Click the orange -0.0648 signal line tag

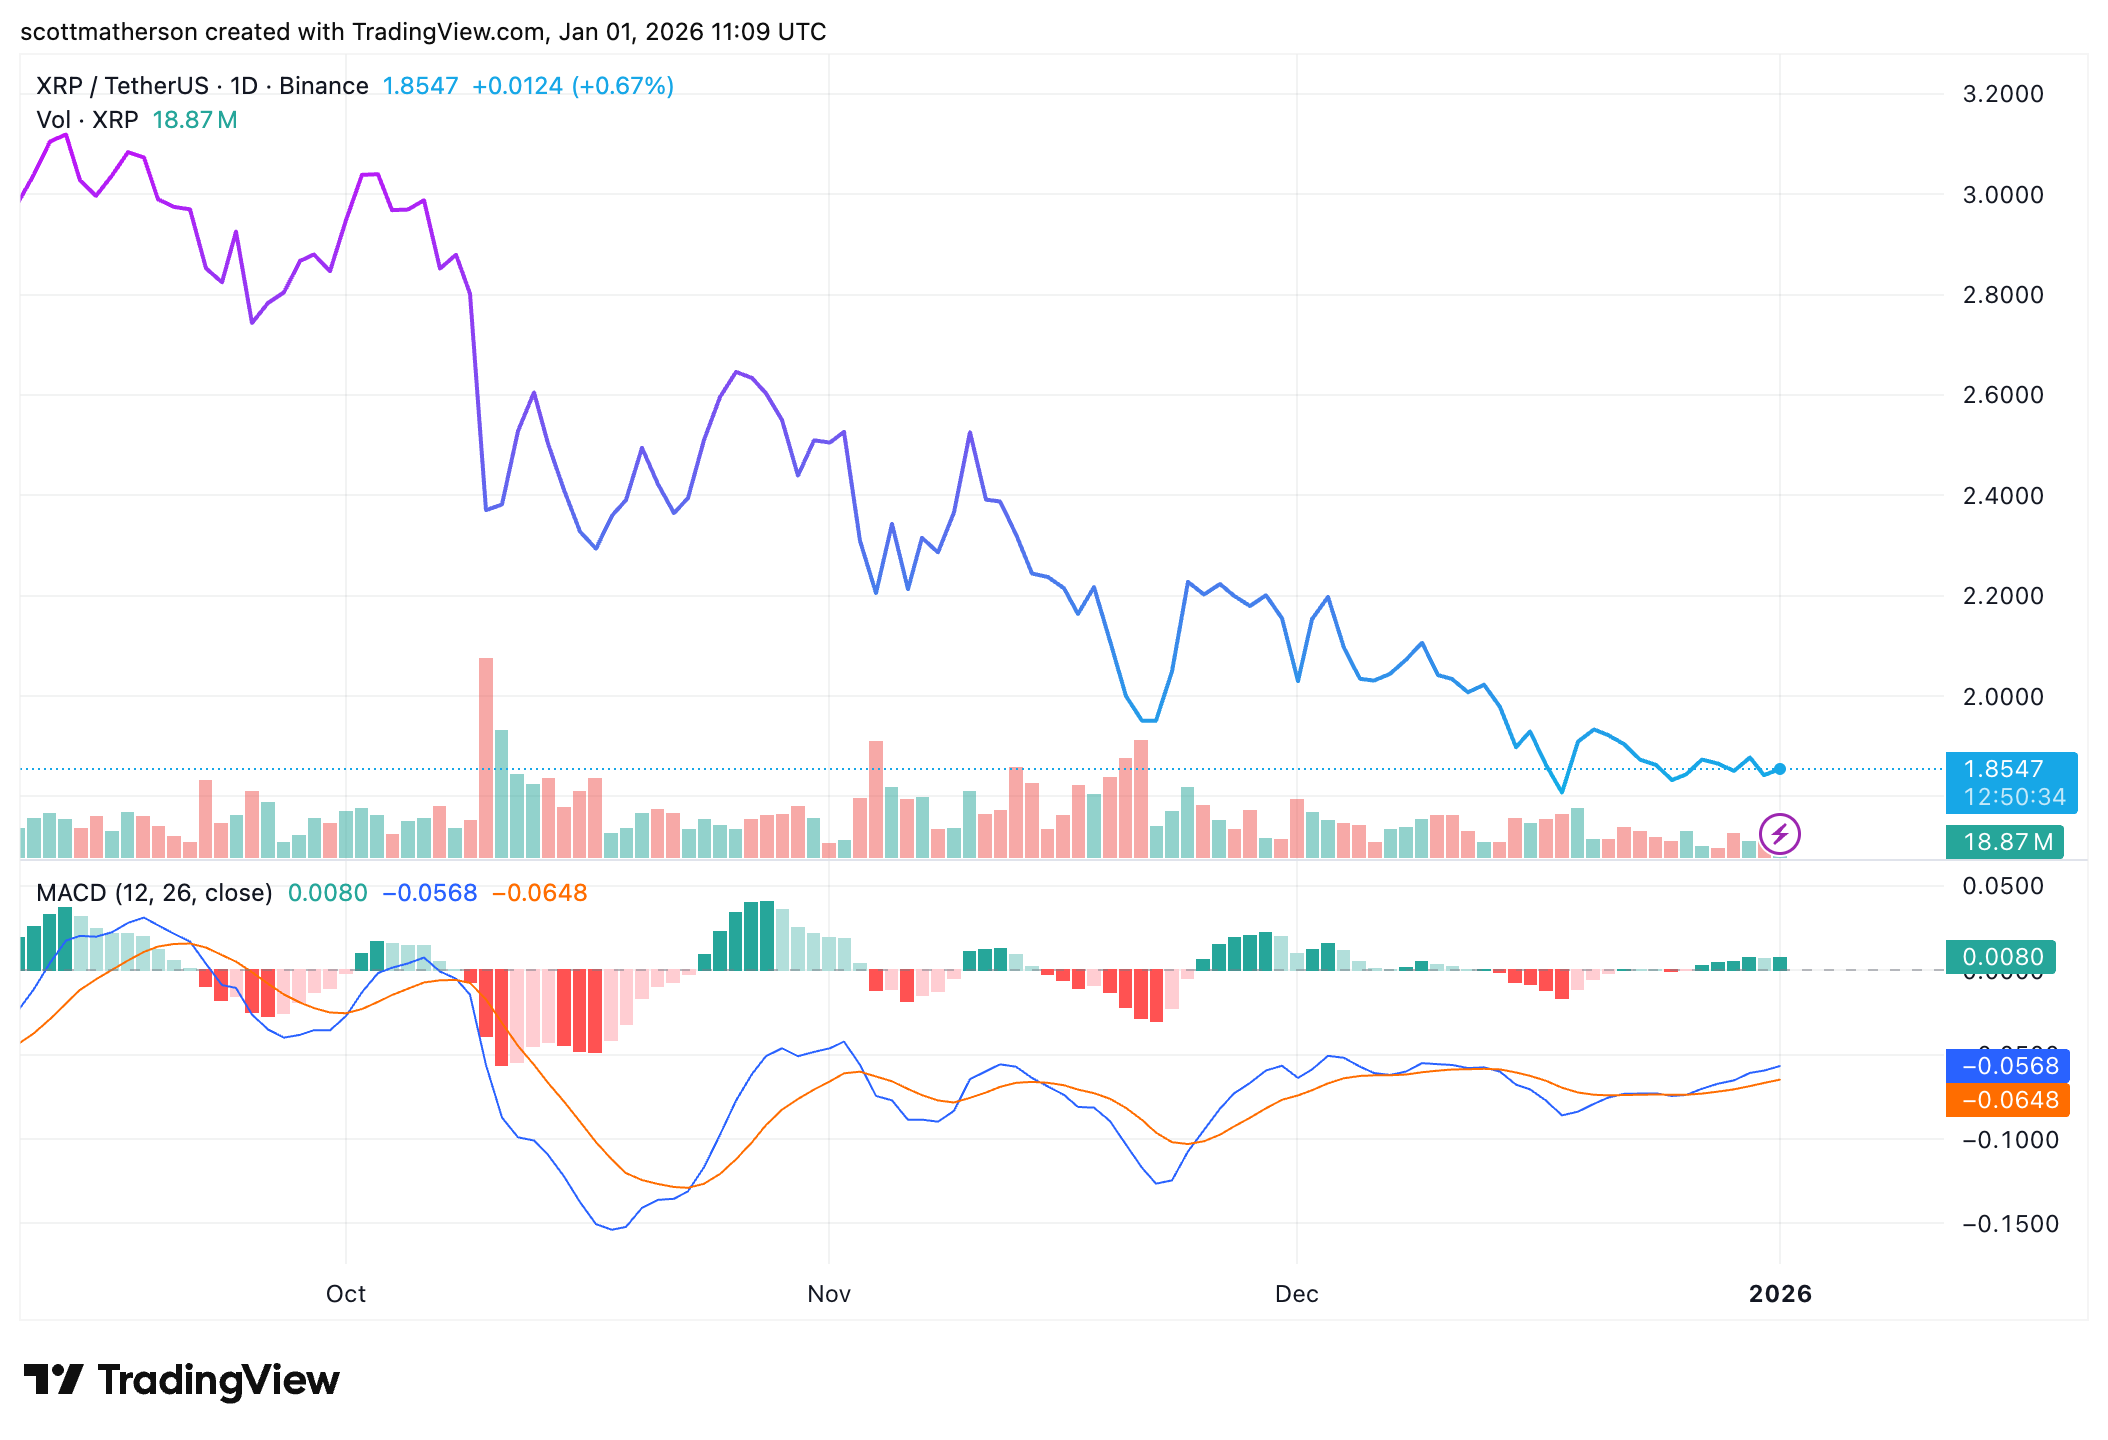tap(2008, 1100)
